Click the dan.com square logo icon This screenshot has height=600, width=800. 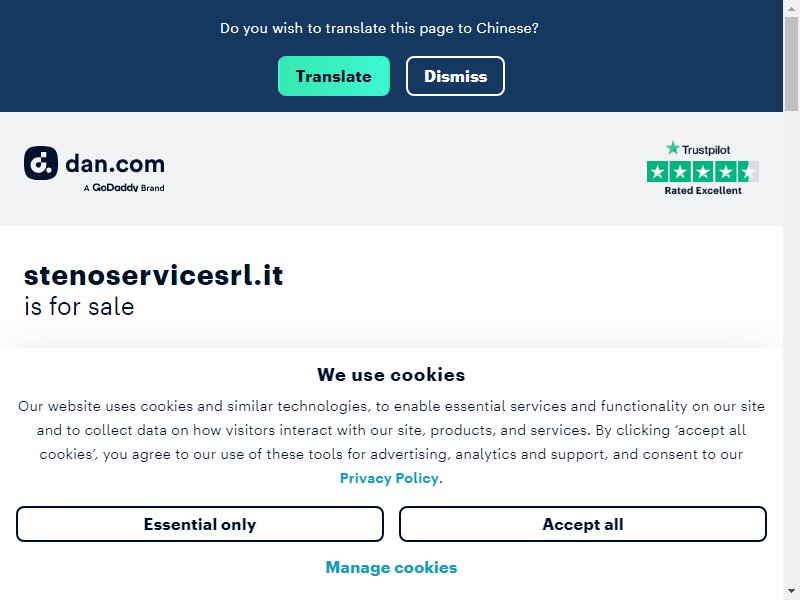[x=41, y=163]
